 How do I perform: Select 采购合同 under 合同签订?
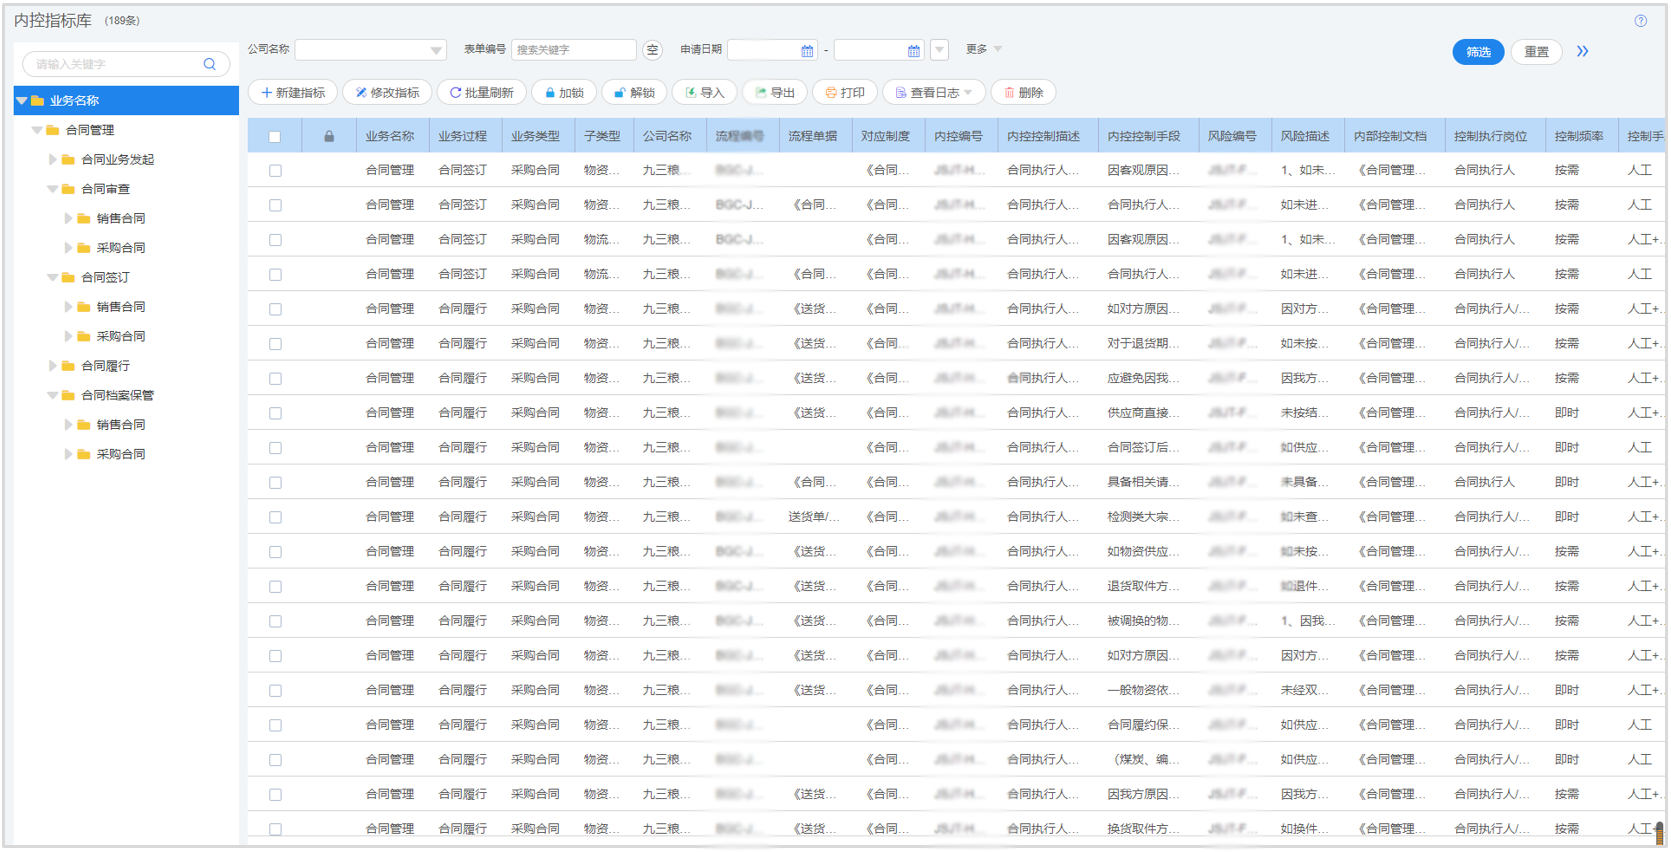pyautogui.click(x=121, y=337)
